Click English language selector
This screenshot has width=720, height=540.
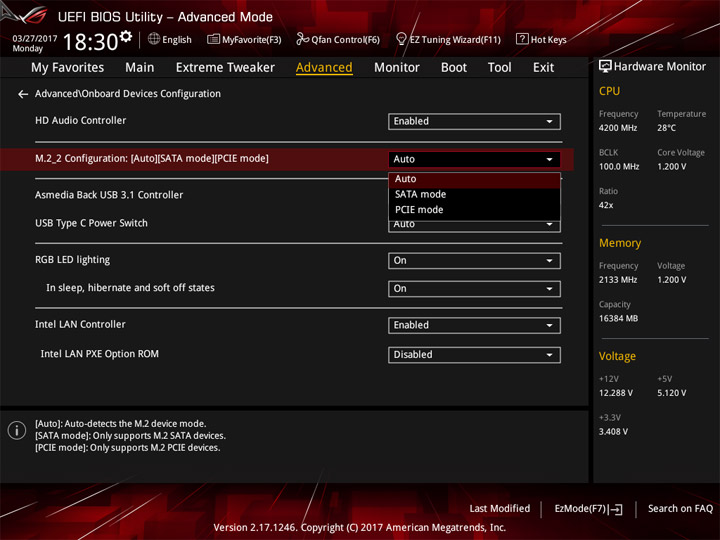coord(177,40)
